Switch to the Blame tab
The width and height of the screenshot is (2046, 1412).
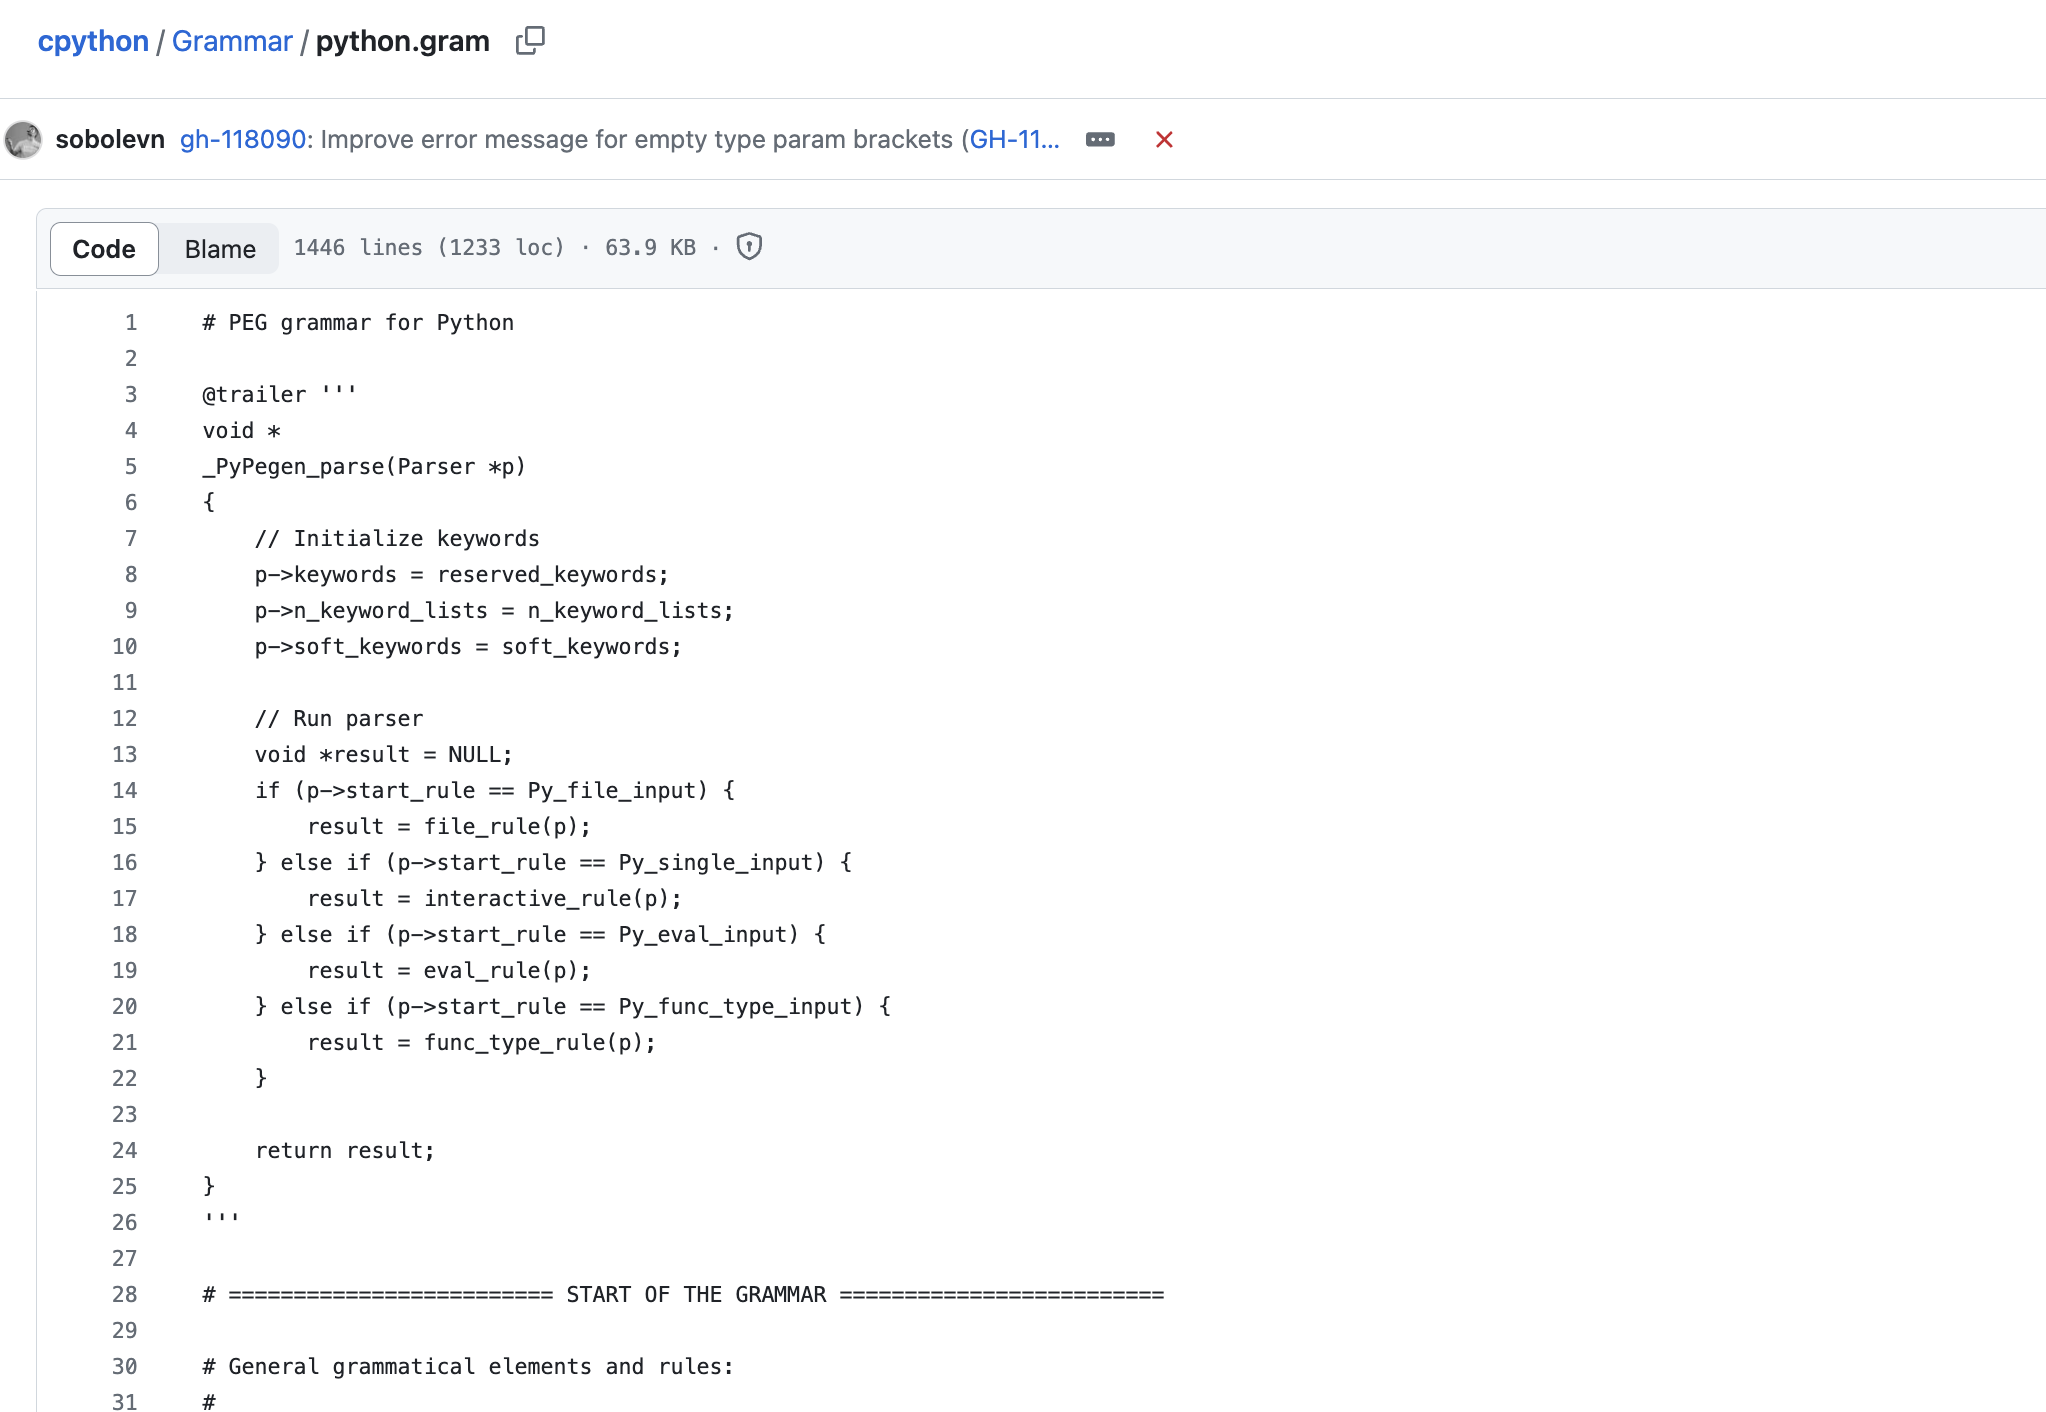(x=220, y=249)
